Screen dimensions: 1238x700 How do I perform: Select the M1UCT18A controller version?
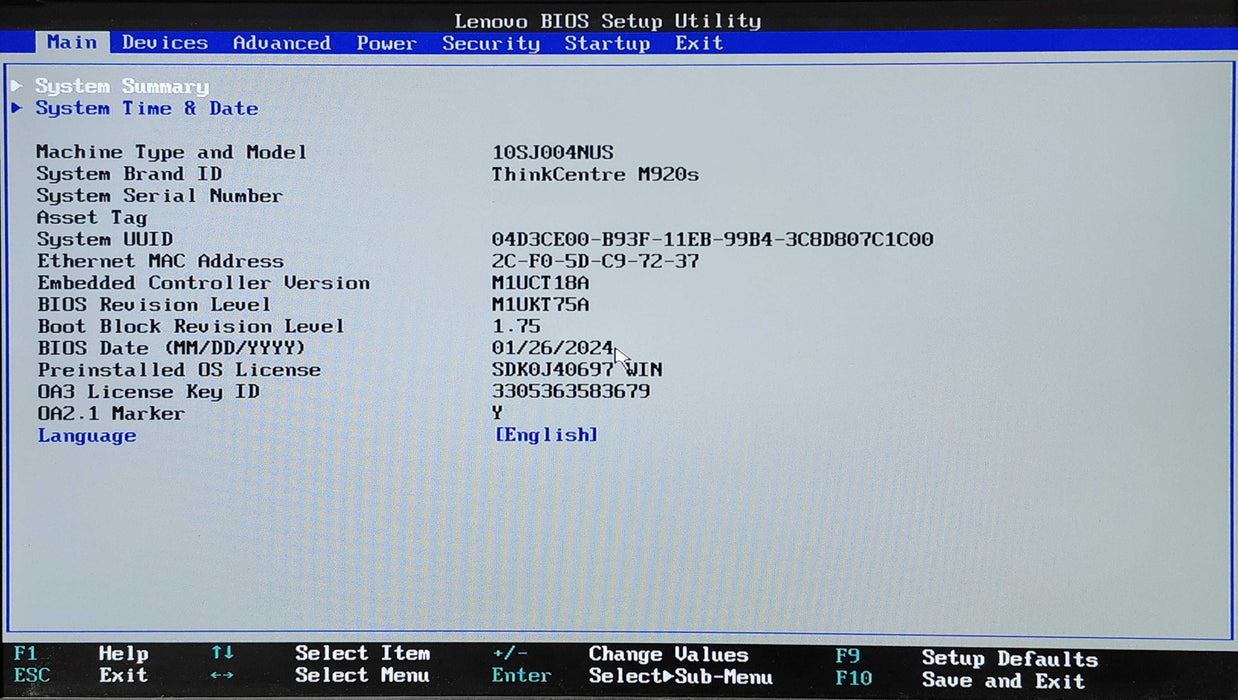tap(540, 284)
